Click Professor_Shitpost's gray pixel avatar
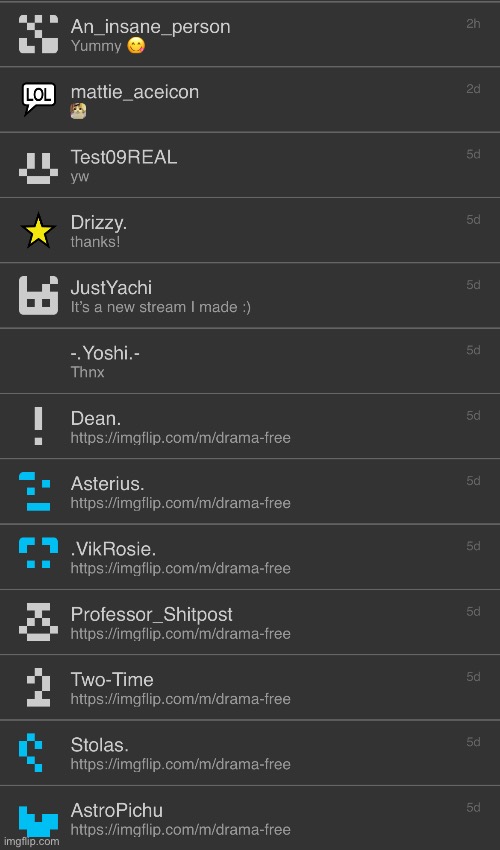 (39, 622)
